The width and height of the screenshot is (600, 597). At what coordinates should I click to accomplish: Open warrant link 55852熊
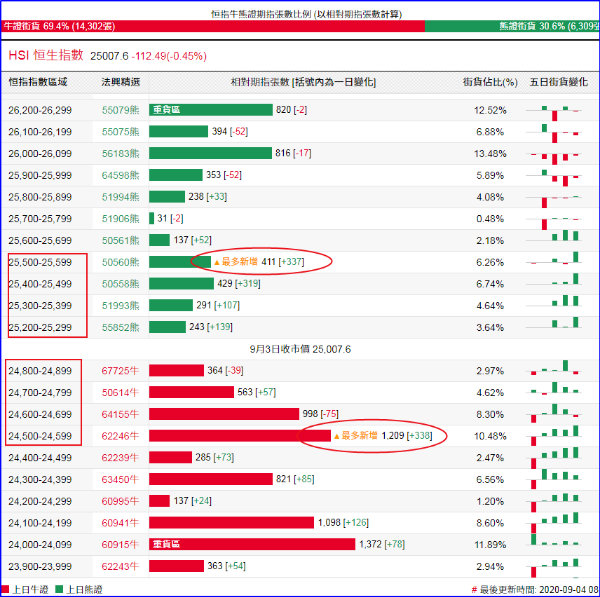click(120, 328)
